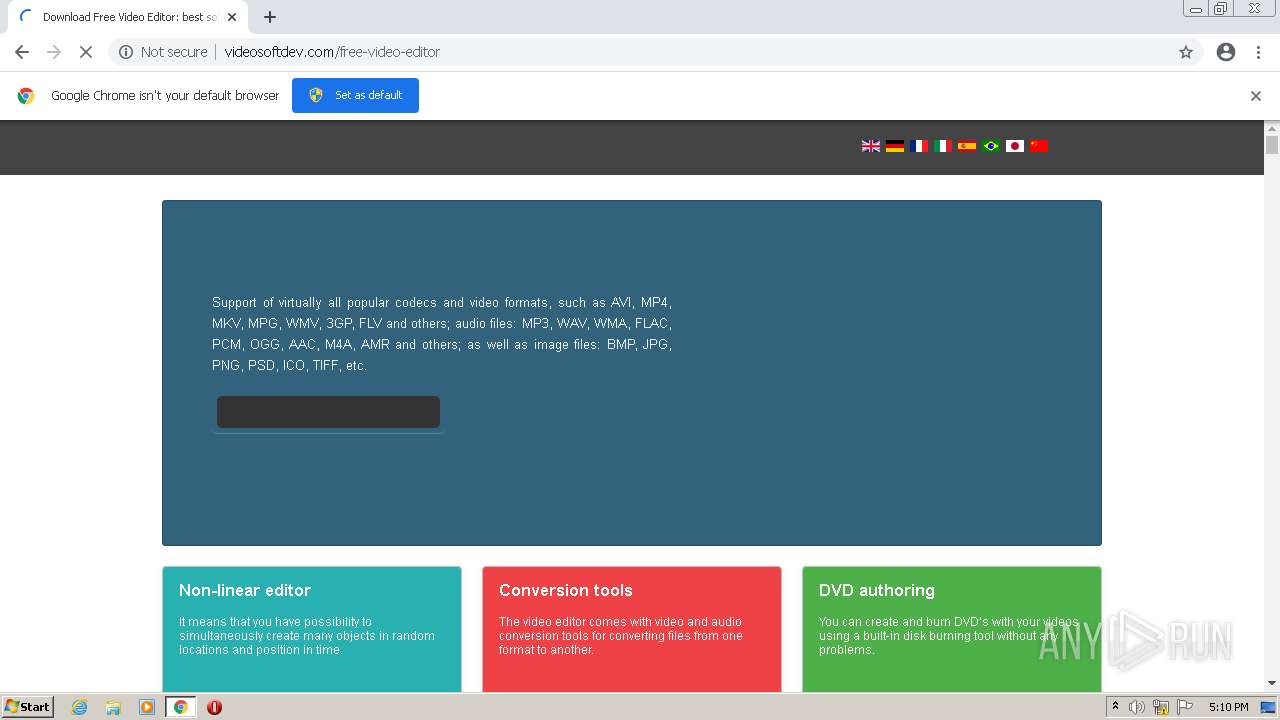Open the DVD authoring card
The width and height of the screenshot is (1280, 720).
click(x=952, y=629)
